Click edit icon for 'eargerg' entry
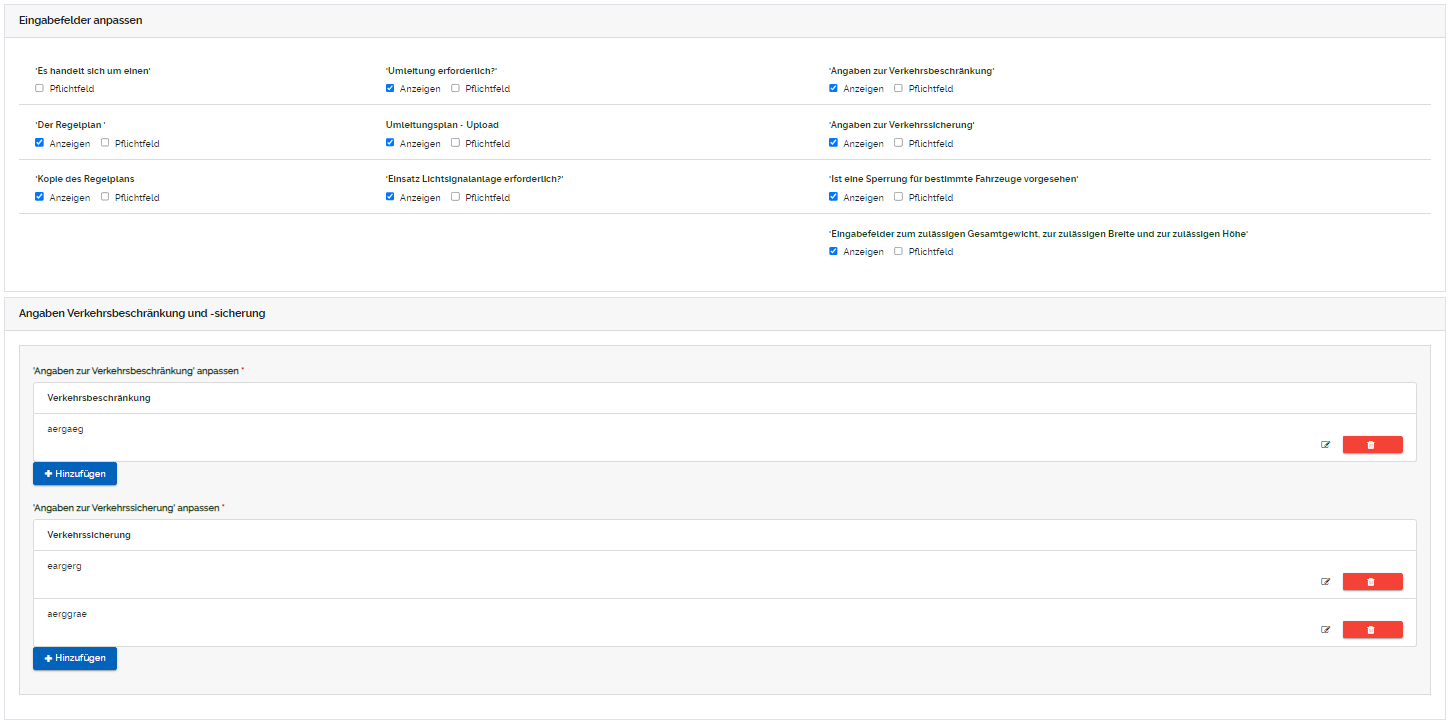 [1325, 581]
